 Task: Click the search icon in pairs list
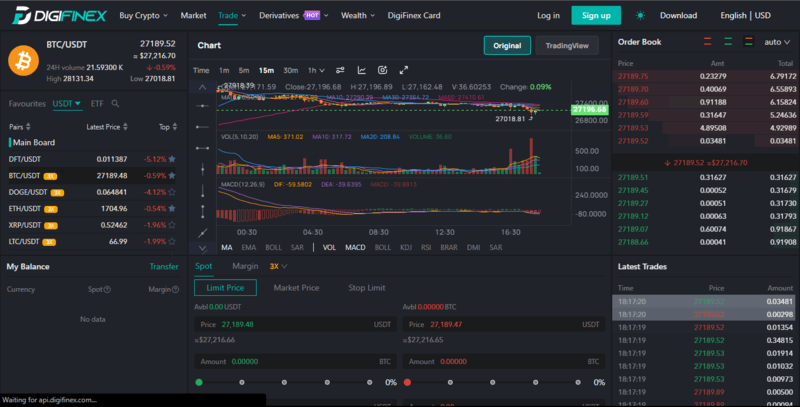pos(115,104)
